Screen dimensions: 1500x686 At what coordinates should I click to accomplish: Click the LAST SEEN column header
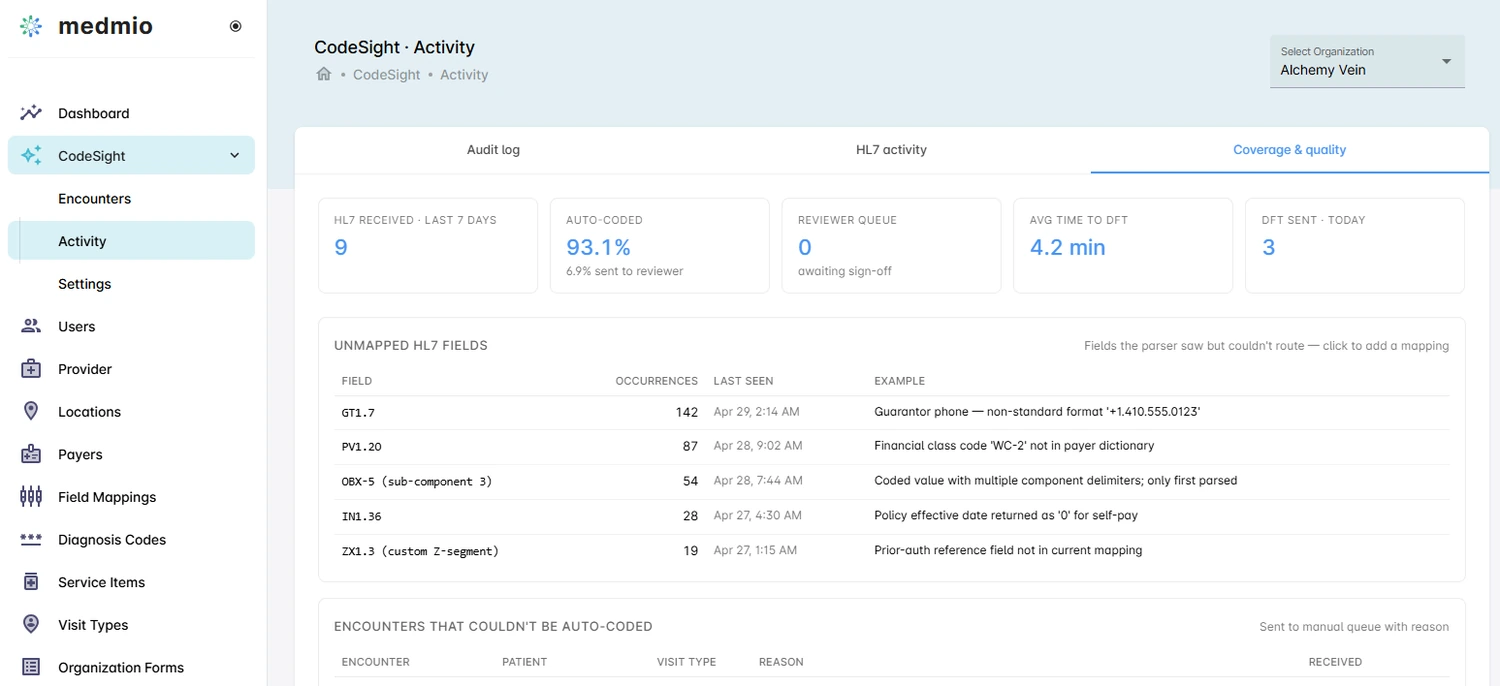(x=743, y=381)
